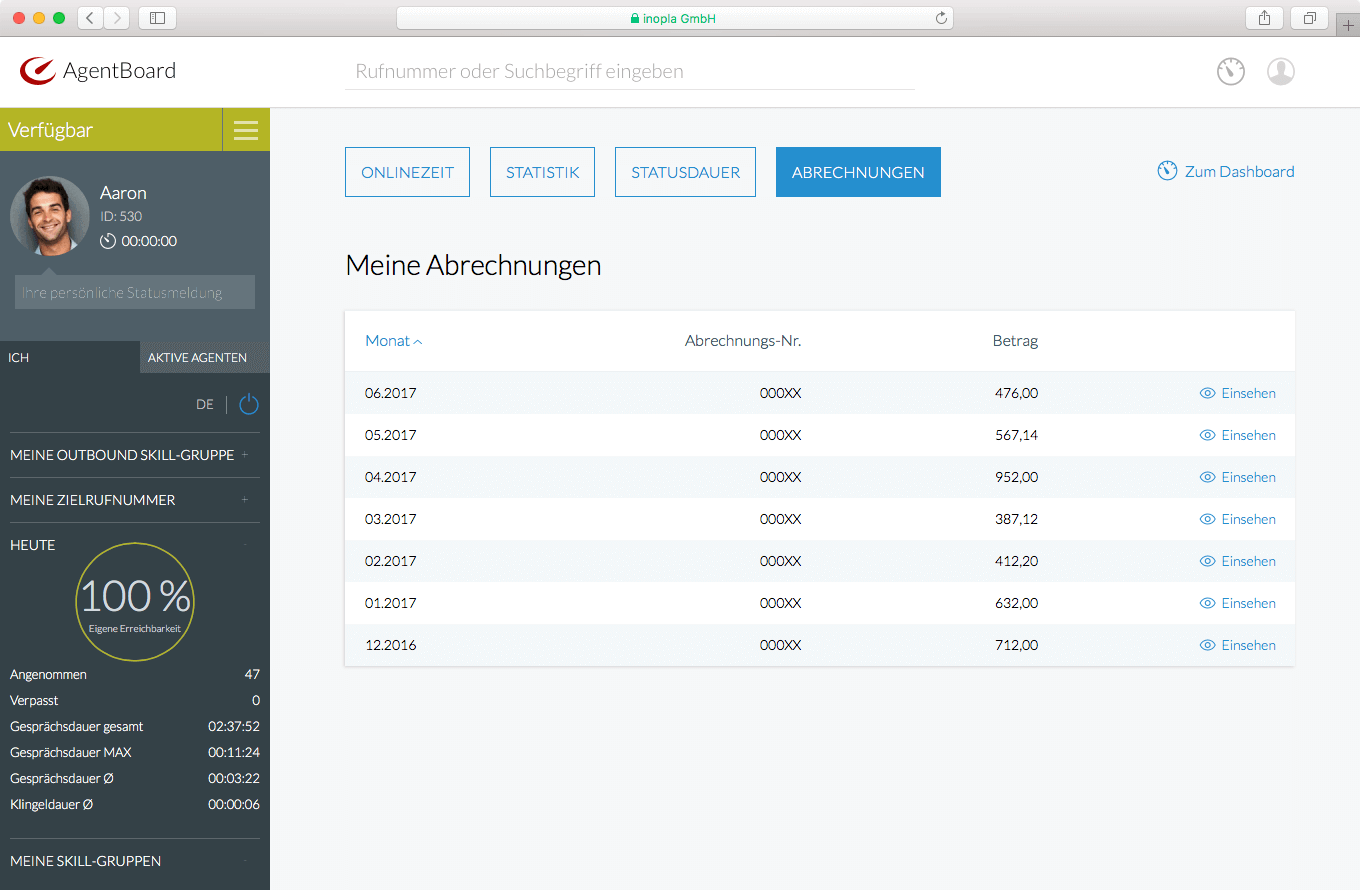
Task: Open the Statistik tab
Action: tap(542, 172)
